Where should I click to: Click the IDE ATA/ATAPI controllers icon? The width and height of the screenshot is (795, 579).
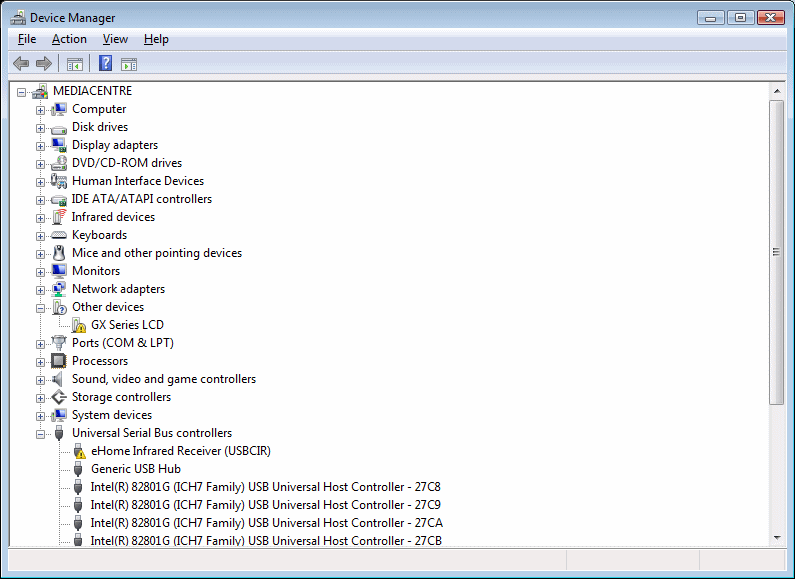[59, 200]
